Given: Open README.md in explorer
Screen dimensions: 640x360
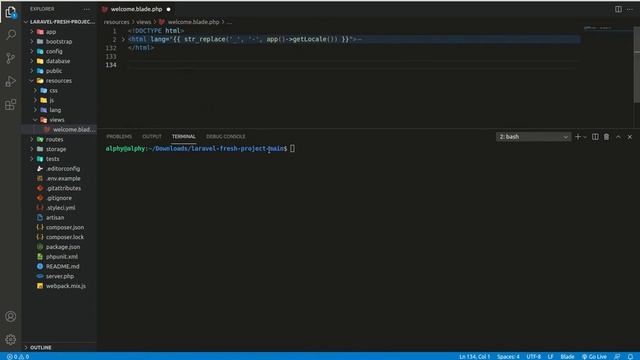Looking at the screenshot, I should (62, 266).
